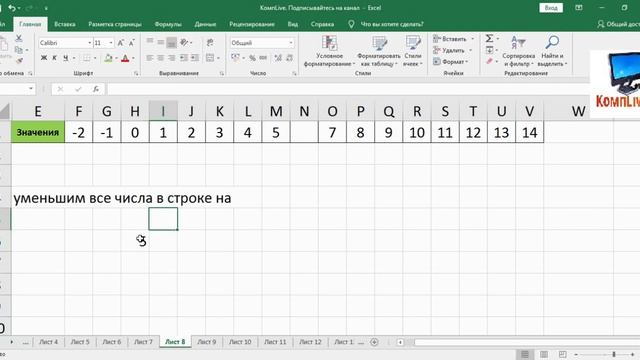Click the insert function fx icon

point(96,89)
